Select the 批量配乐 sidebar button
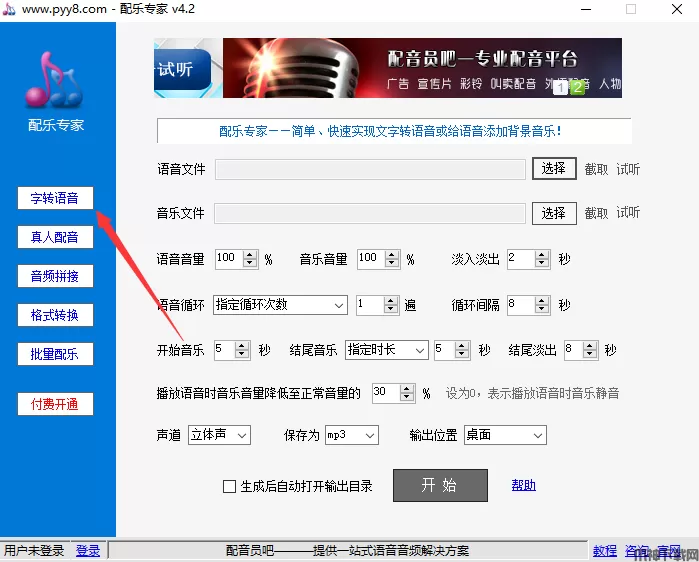 pyautogui.click(x=55, y=354)
